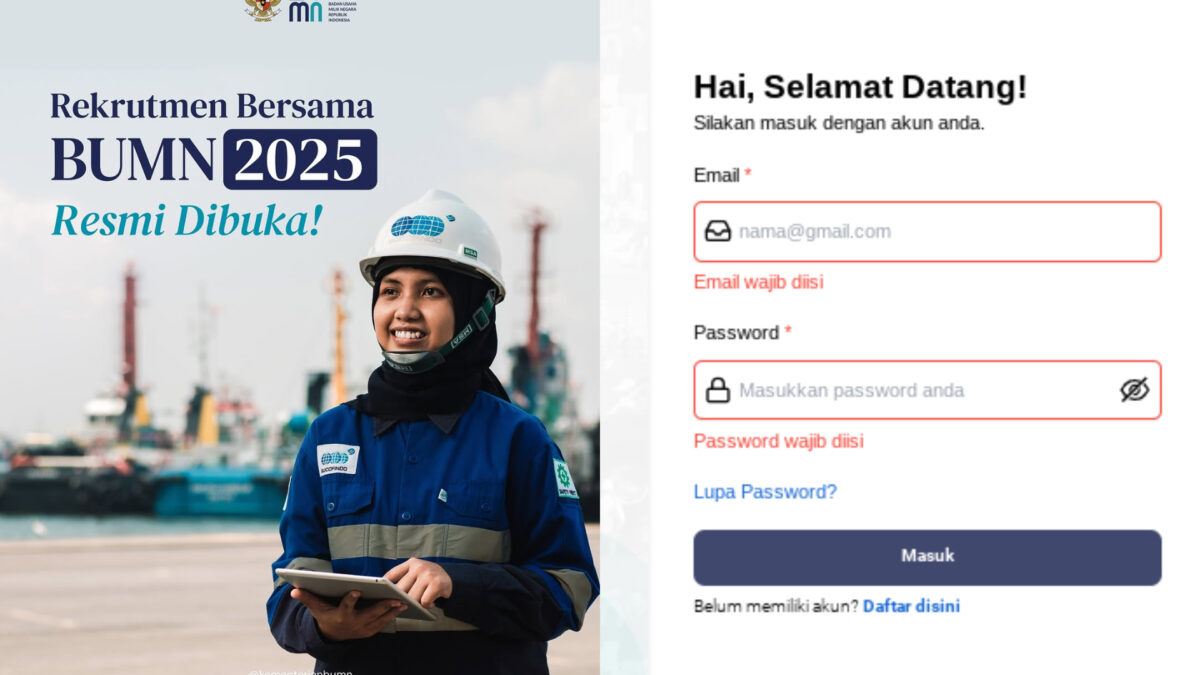This screenshot has height=675, width=1200.
Task: Click the BUMN ministry logo at the top
Action: tap(322, 11)
